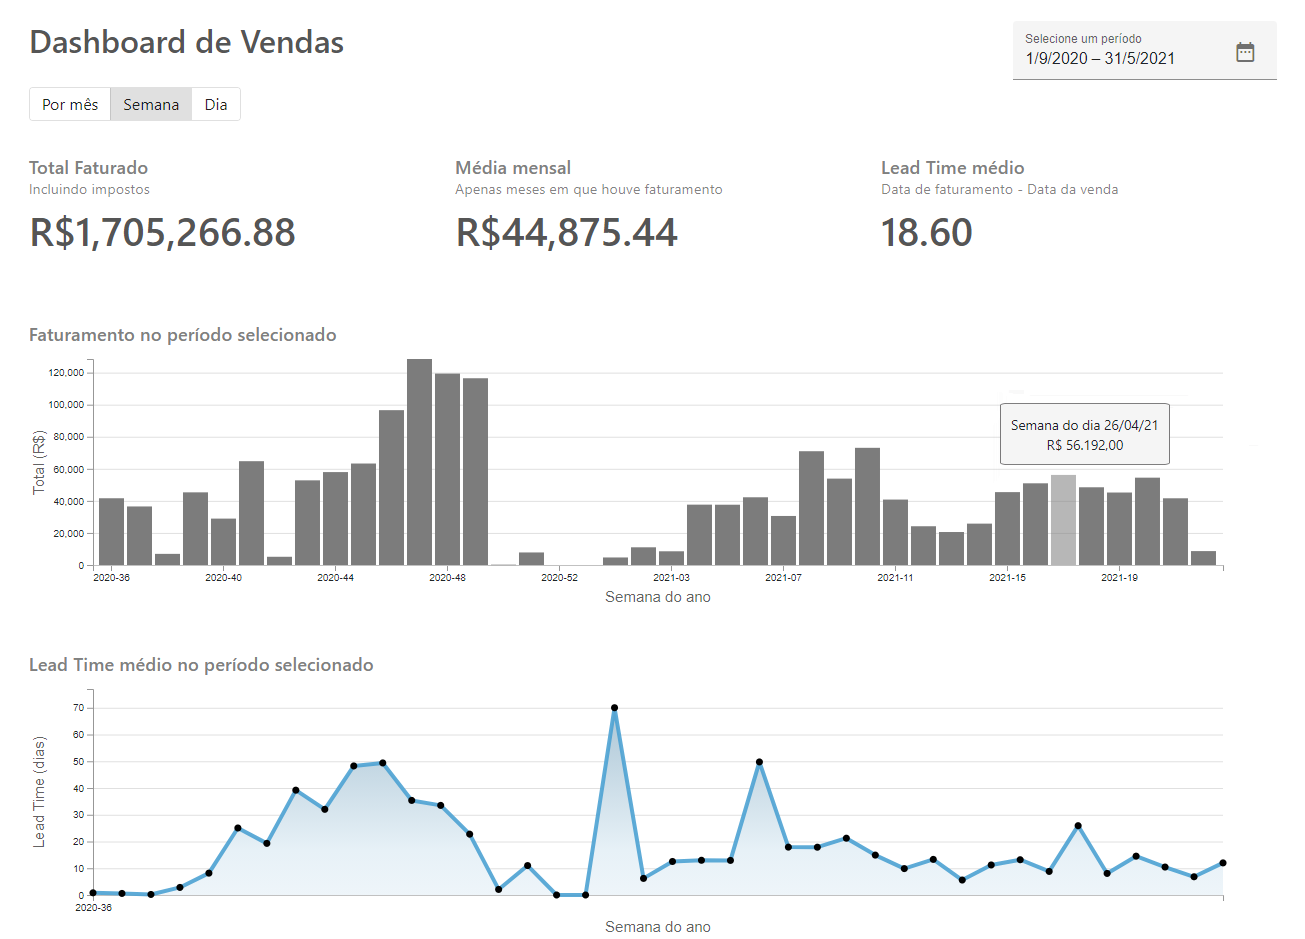Viewport: 1305px width, 939px height.
Task: Click the '70' tick on the lead time axis
Action: click(x=78, y=708)
